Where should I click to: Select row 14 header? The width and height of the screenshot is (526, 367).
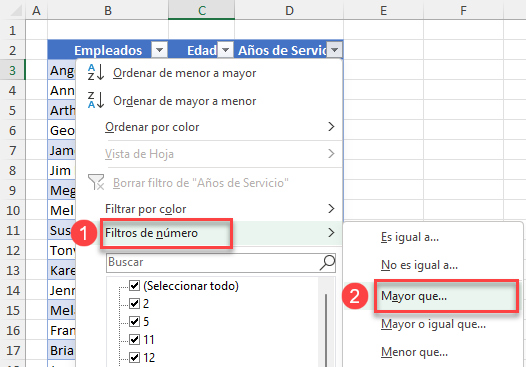pos(12,290)
